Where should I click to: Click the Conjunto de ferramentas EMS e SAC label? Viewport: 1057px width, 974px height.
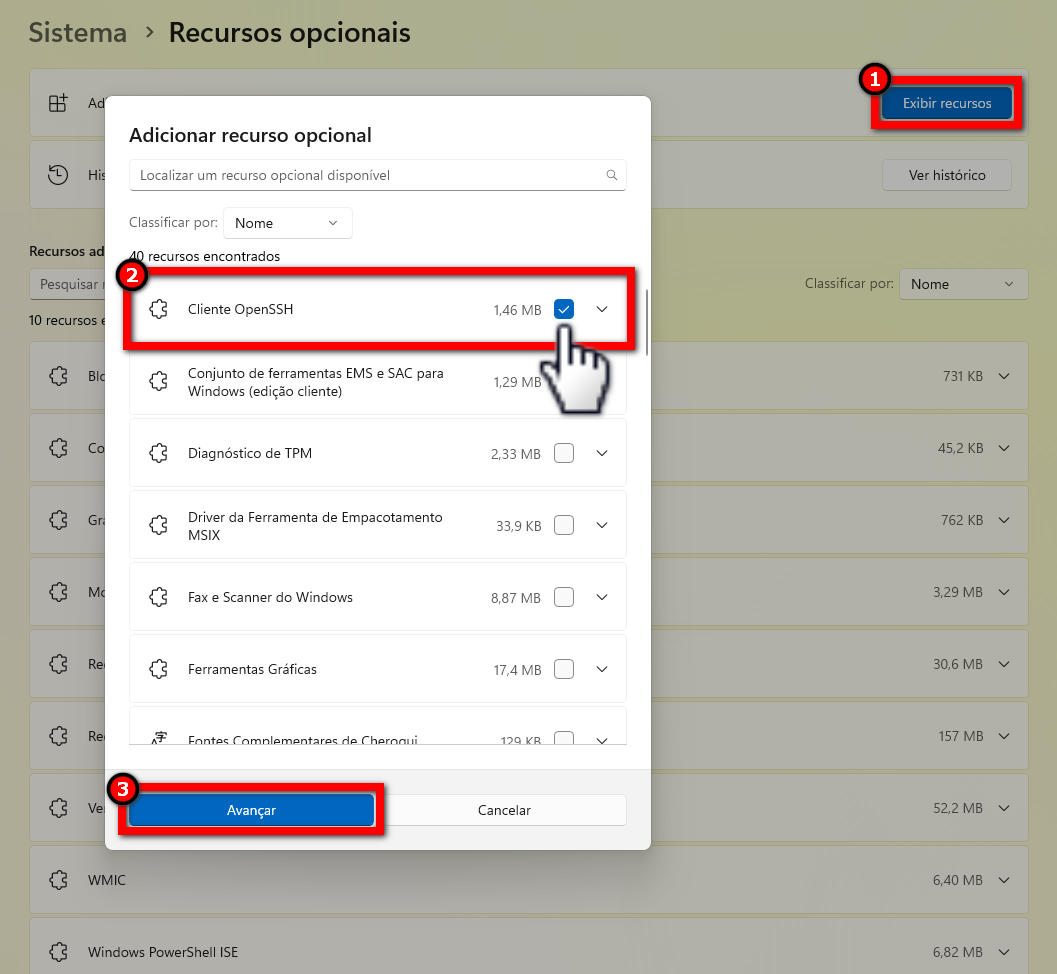pyautogui.click(x=315, y=382)
